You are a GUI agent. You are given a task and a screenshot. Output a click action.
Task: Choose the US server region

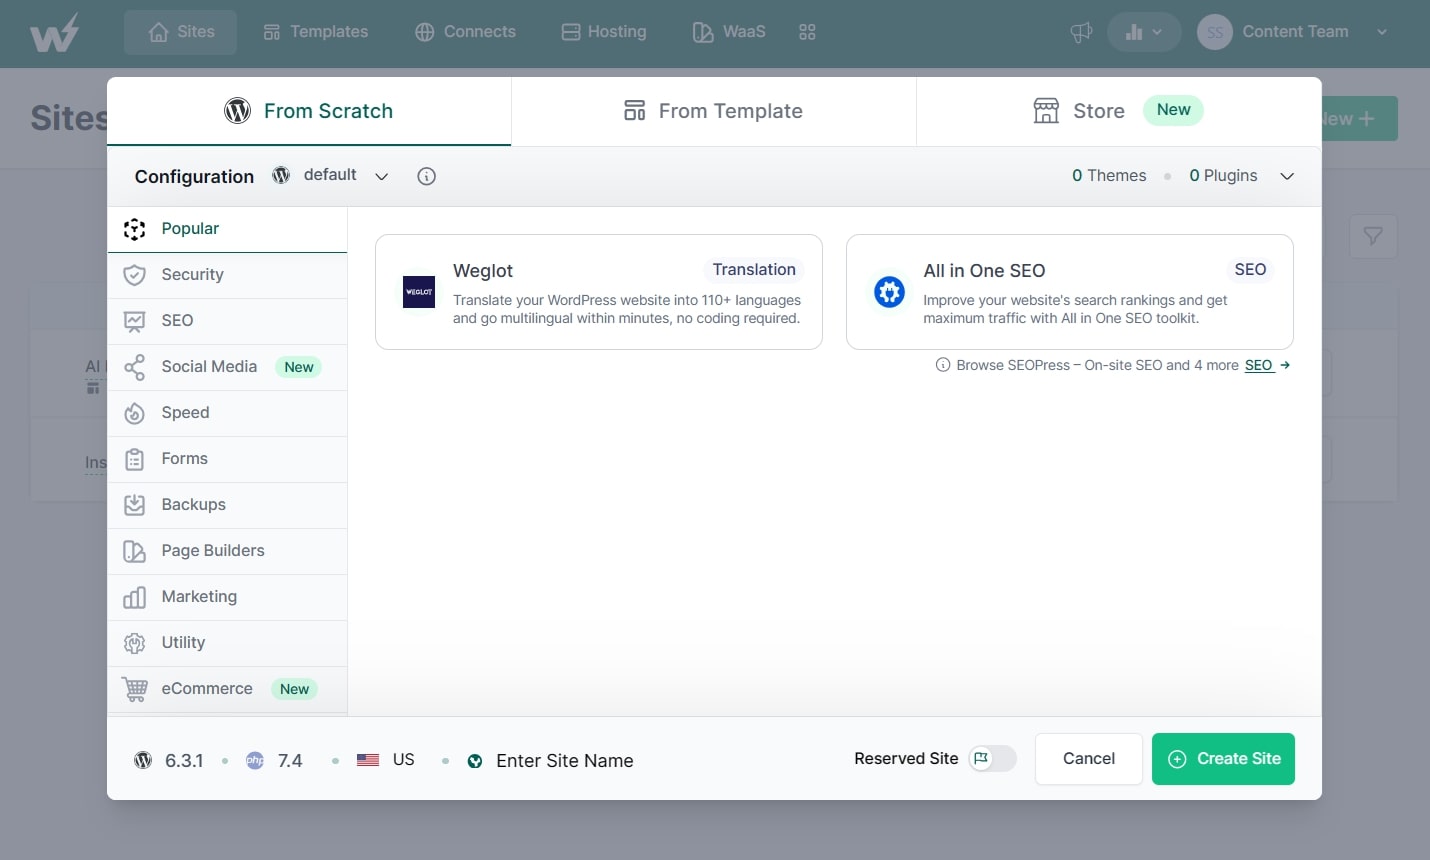[386, 760]
